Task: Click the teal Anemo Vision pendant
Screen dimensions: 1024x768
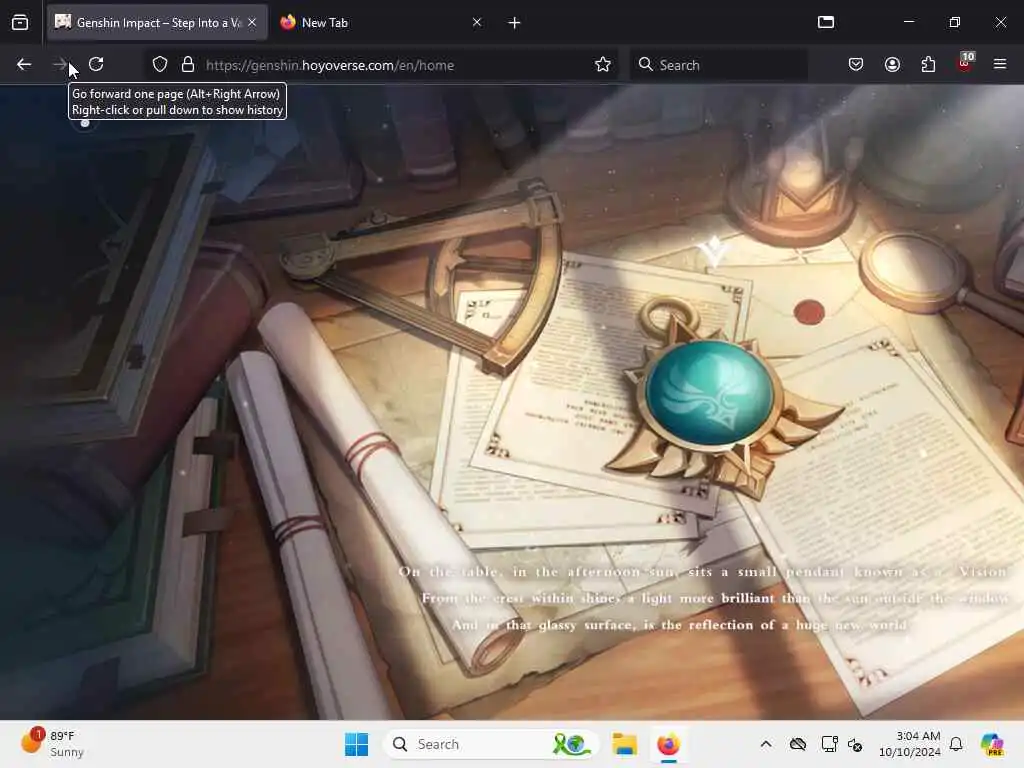Action: (x=709, y=393)
